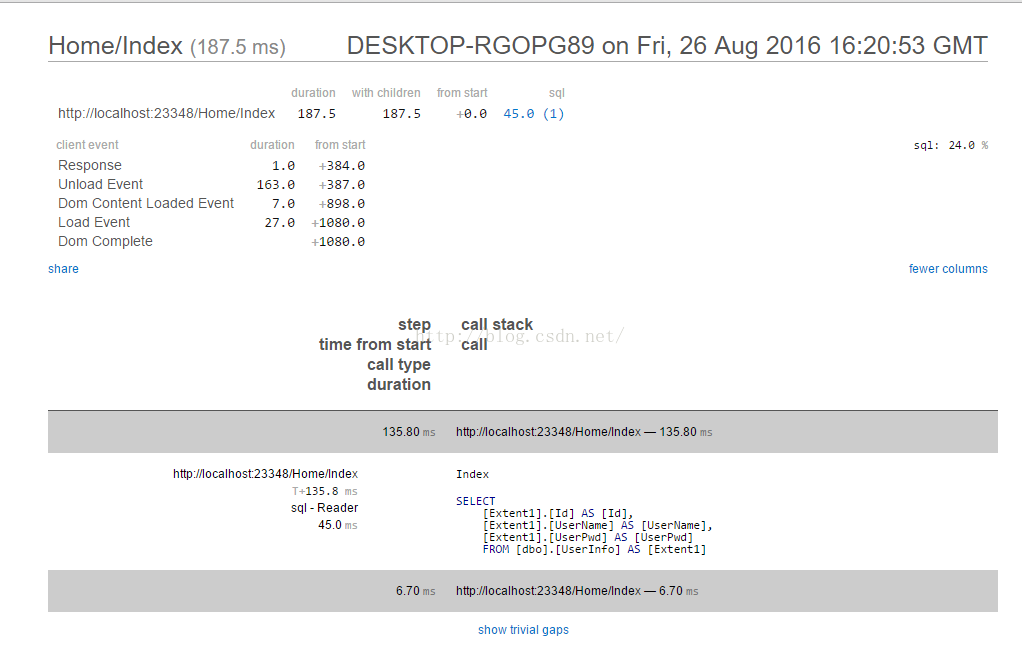Image resolution: width=1022 pixels, height=651 pixels.
Task: Click the 45.0 ms query duration
Action: click(x=338, y=525)
